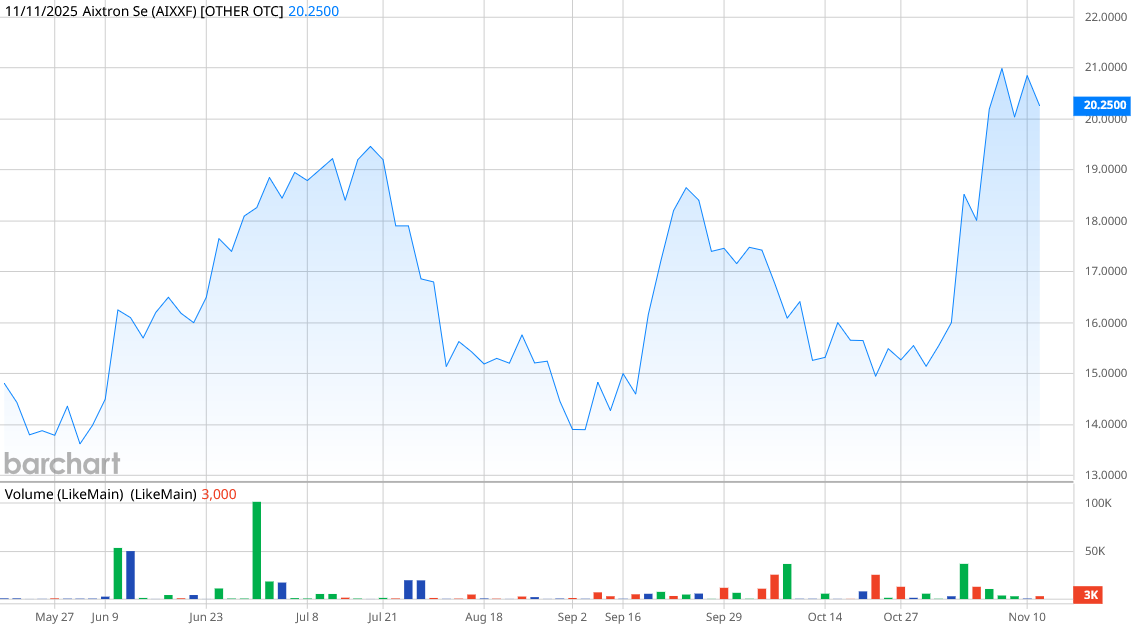The height and width of the screenshot is (629, 1132).
Task: Click the 16.0000 price axis label
Action: [x=1105, y=323]
